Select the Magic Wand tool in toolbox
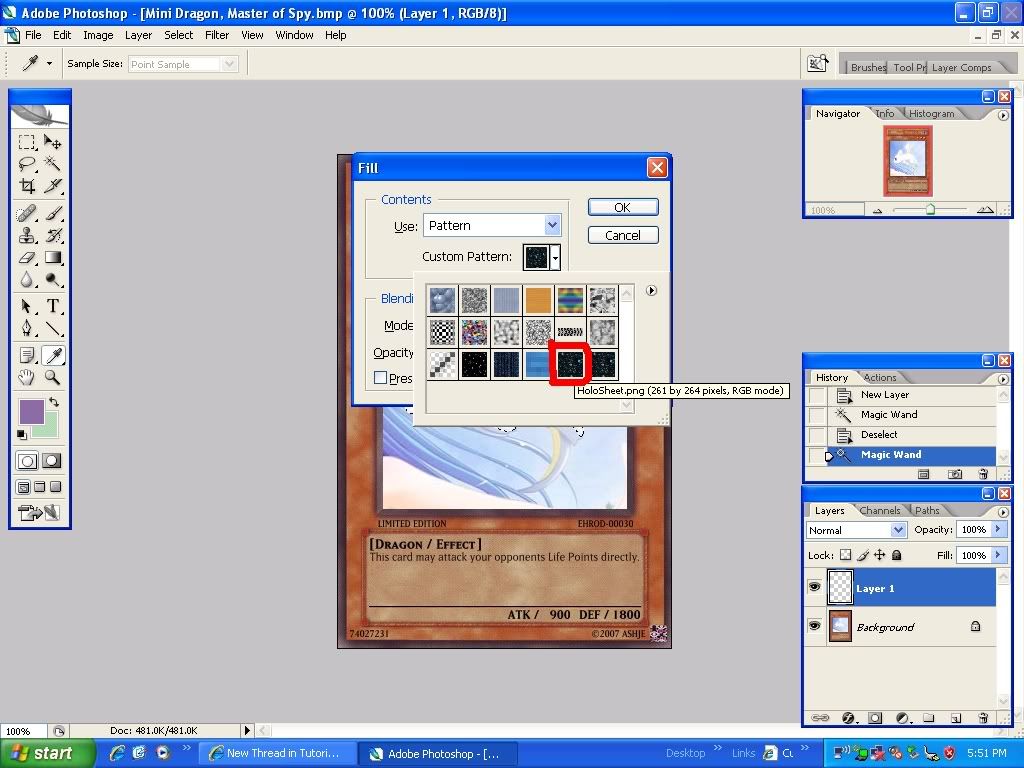Screen dimensions: 1024x768 click(52, 164)
